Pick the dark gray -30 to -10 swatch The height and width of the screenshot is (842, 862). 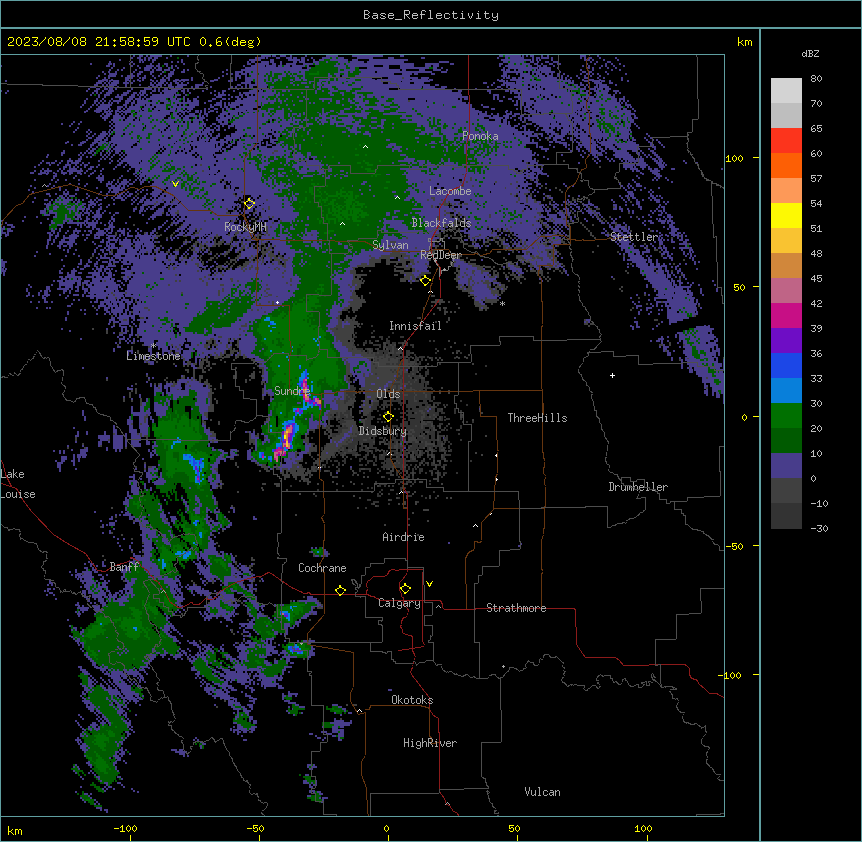click(x=786, y=516)
